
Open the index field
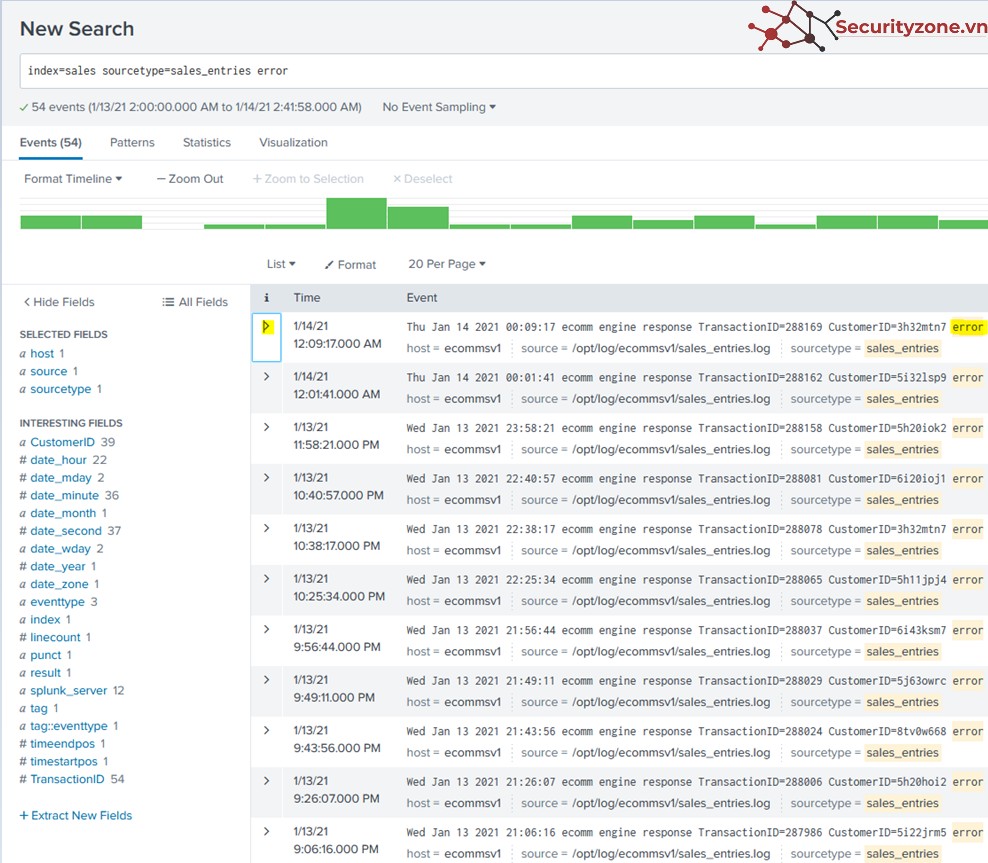tap(45, 619)
